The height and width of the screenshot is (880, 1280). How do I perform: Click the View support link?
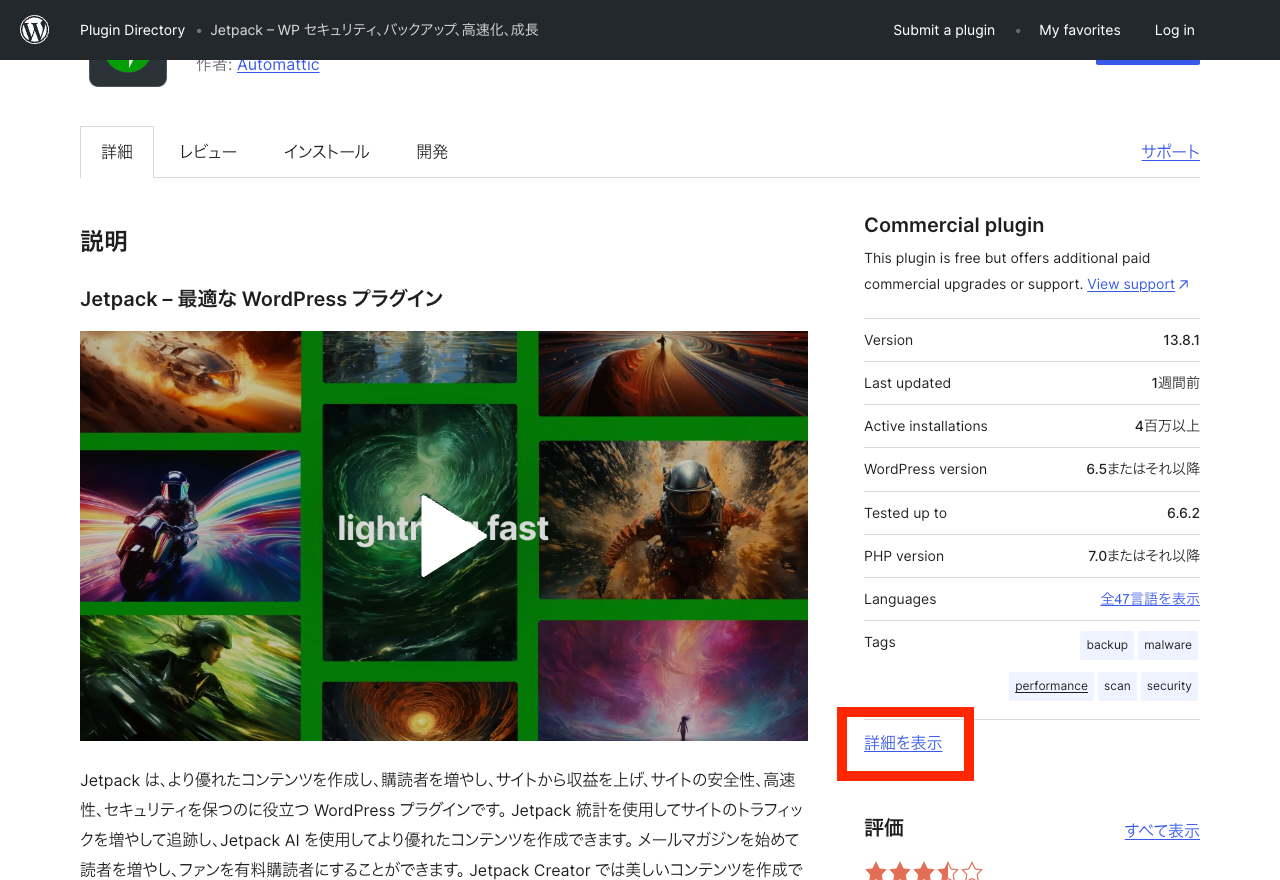tap(1138, 284)
